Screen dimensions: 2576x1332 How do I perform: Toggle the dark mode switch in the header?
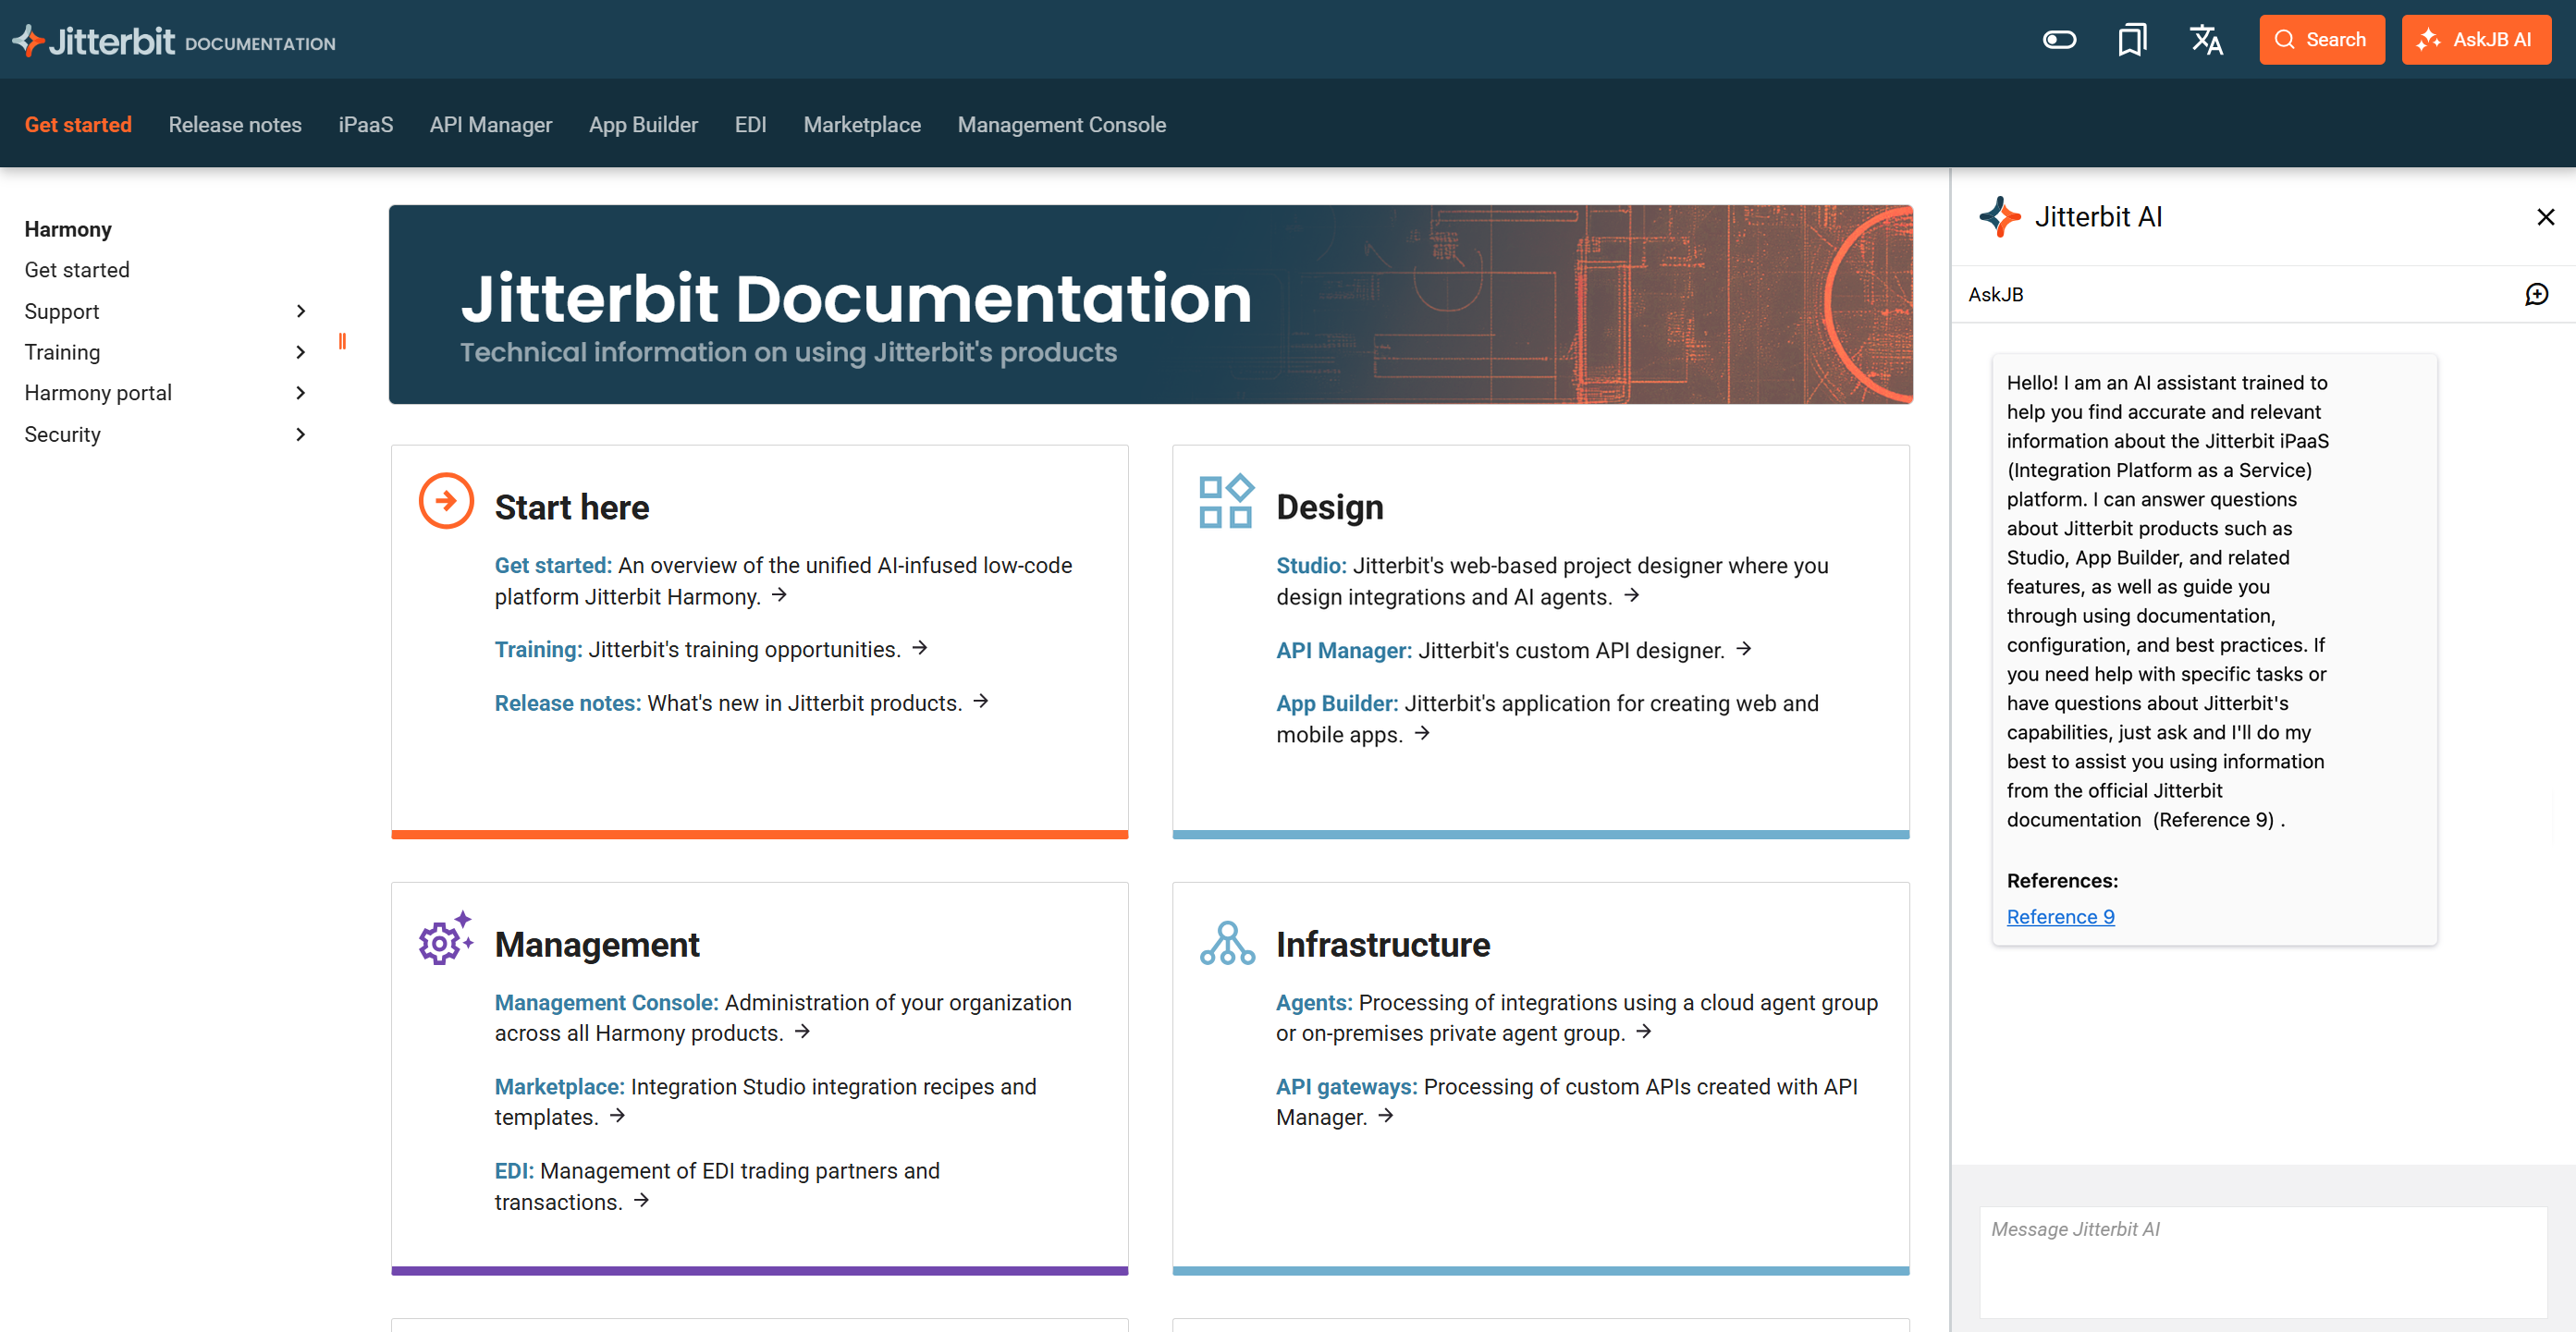click(x=2059, y=40)
